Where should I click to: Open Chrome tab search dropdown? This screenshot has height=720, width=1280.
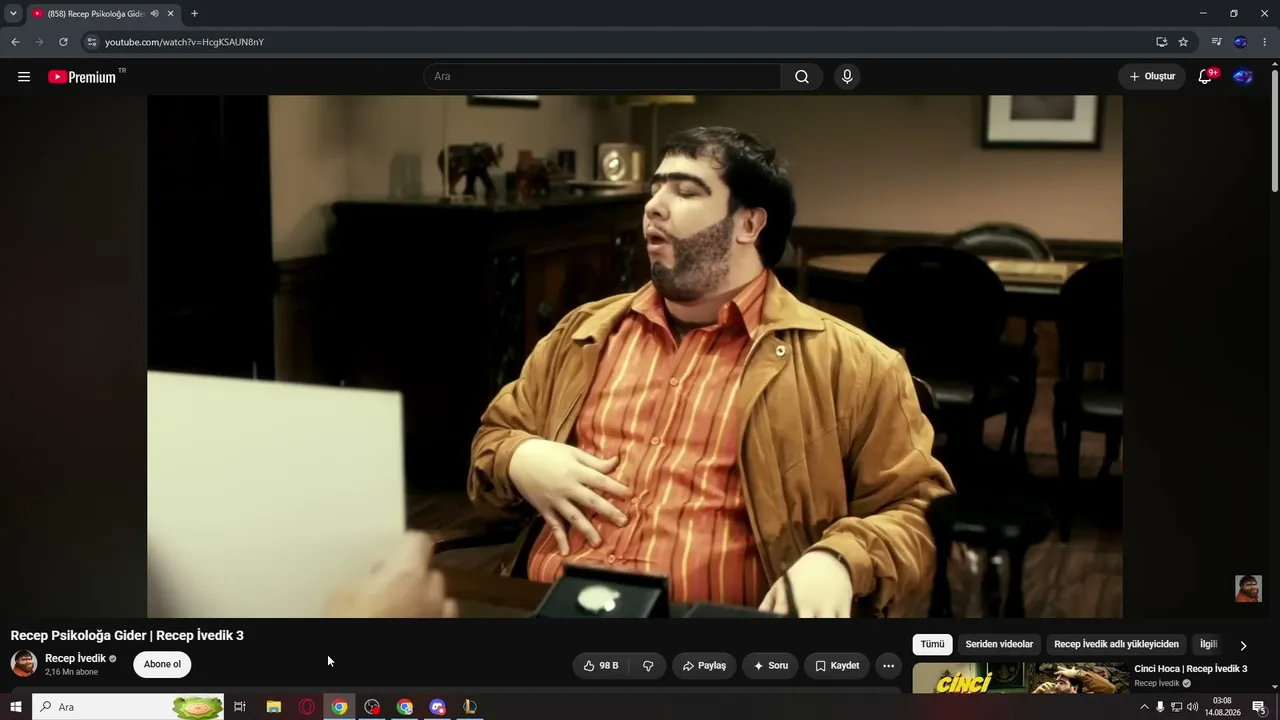(13, 14)
